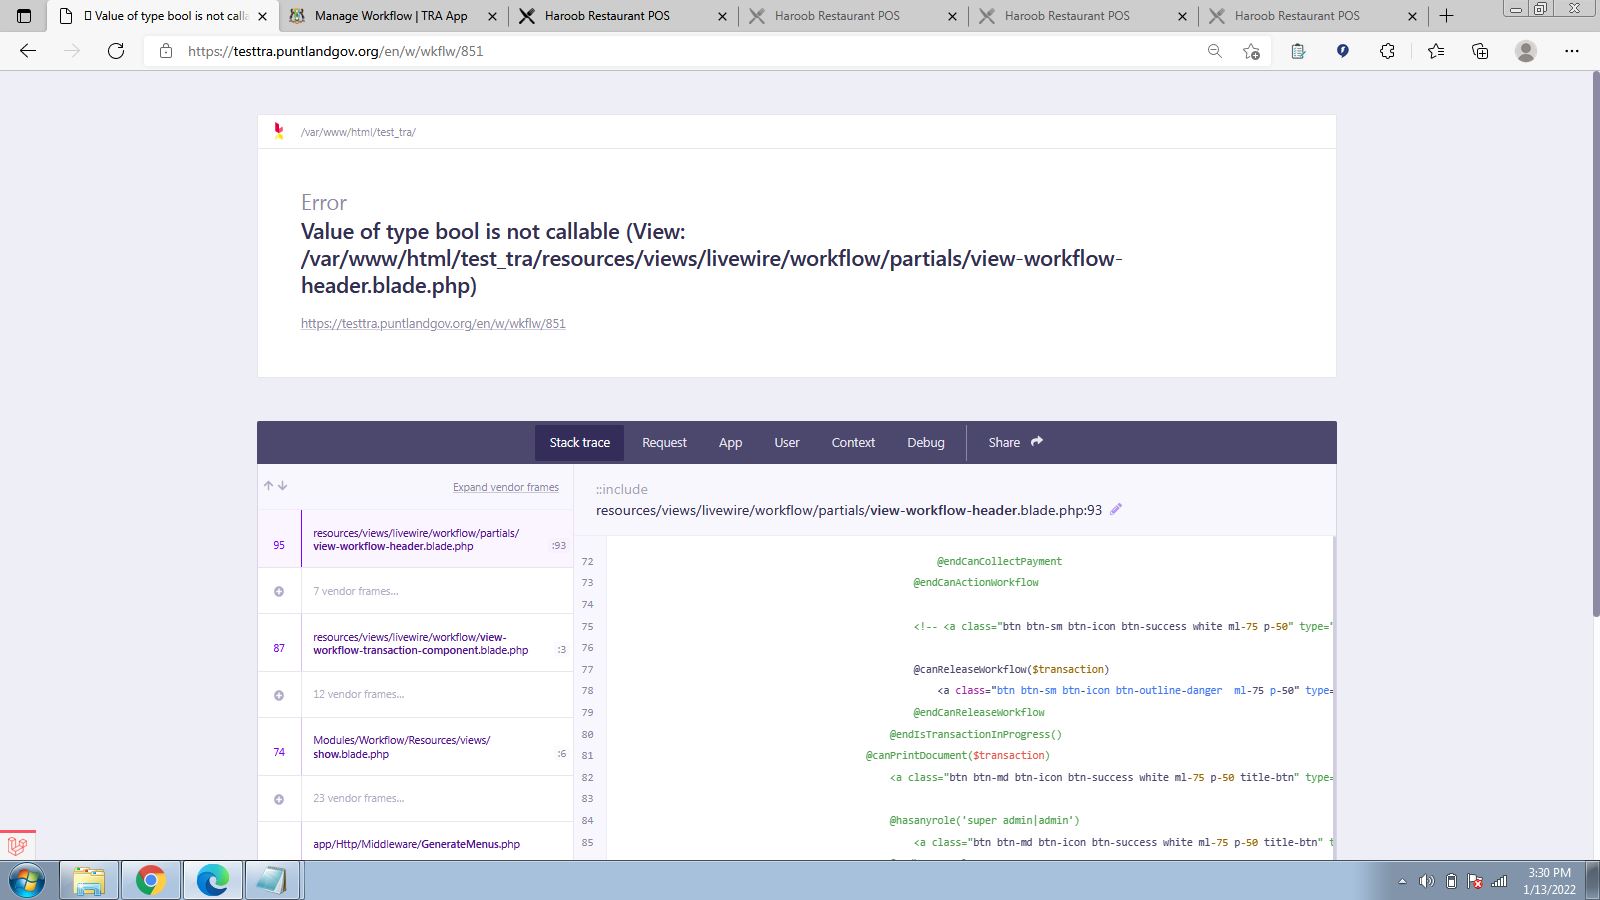1600x900 pixels.
Task: Expand the 23 vendor frames row
Action: pos(415,798)
